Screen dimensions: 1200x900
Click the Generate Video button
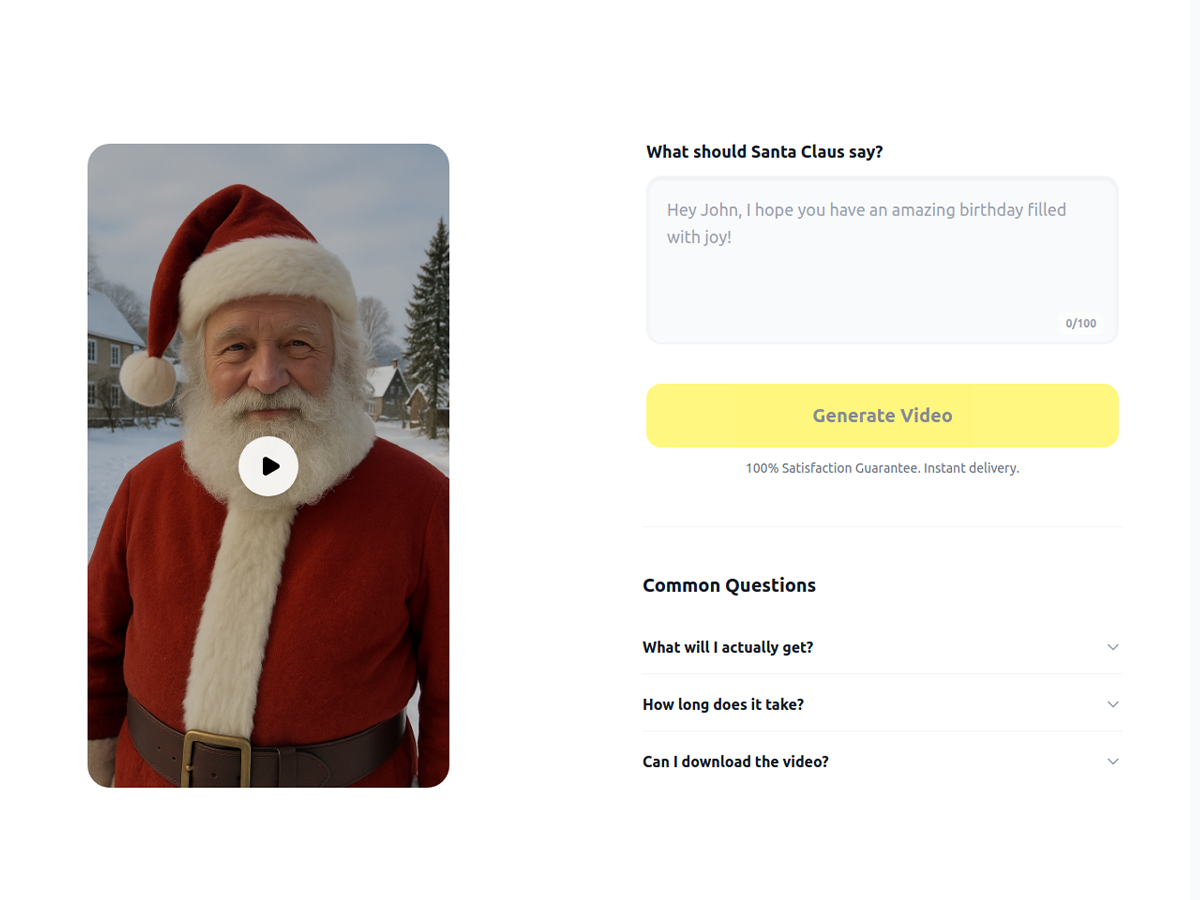click(882, 415)
